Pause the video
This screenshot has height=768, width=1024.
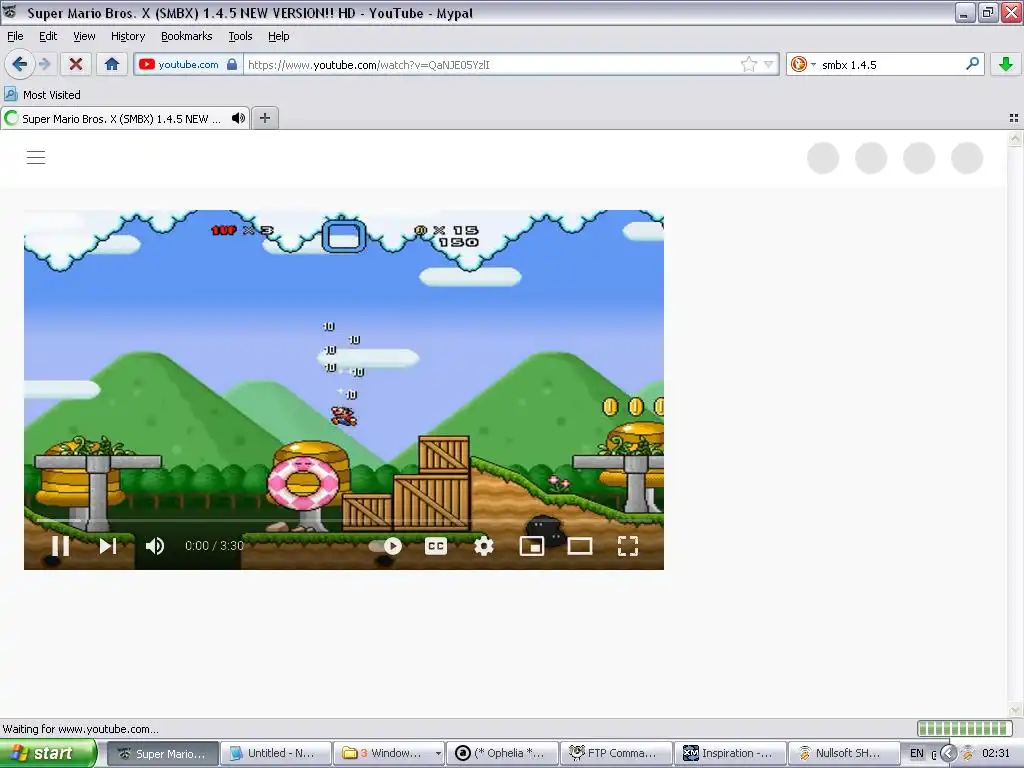(x=60, y=545)
